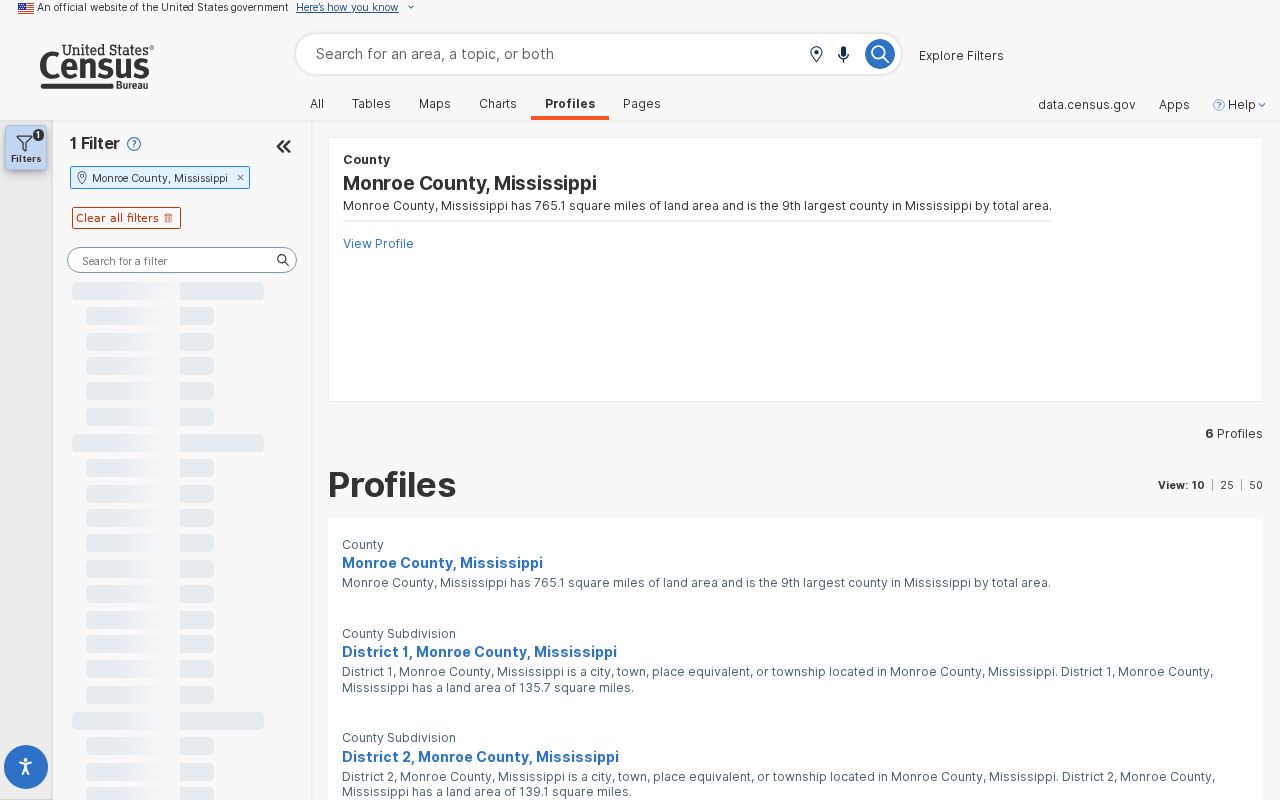Expand the Here's how you know dropdown
The image size is (1280, 800).
coord(354,7)
